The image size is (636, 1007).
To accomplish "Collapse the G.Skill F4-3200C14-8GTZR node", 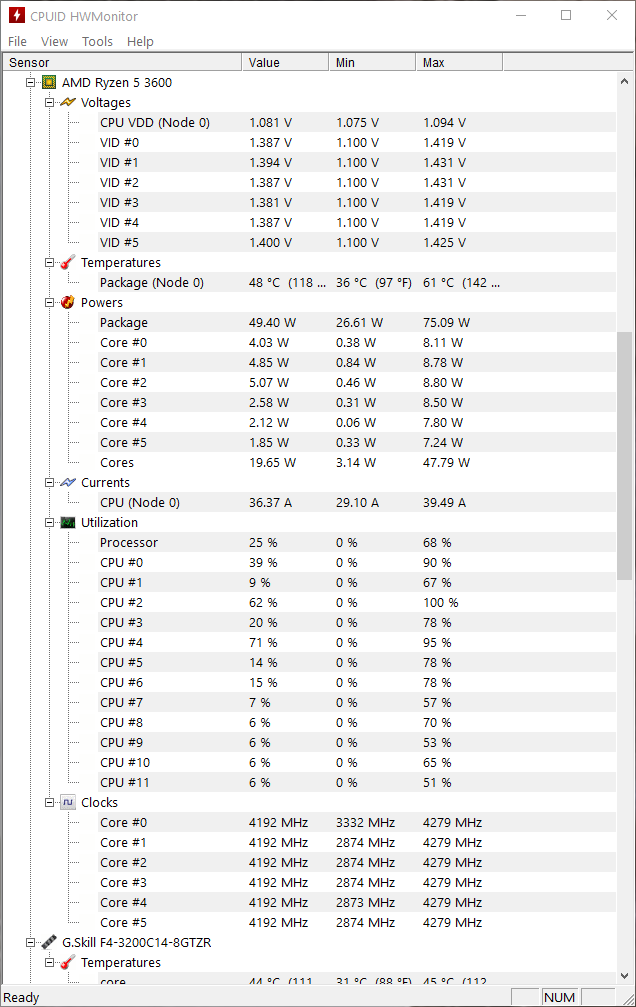I will click(30, 942).
